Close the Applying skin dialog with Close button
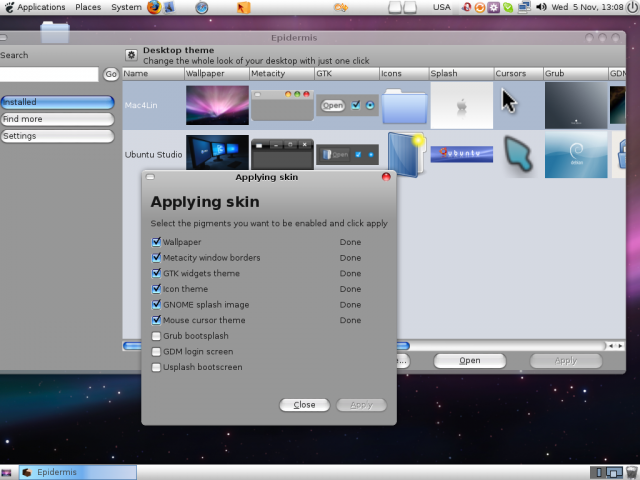This screenshot has width=640, height=480. point(304,405)
